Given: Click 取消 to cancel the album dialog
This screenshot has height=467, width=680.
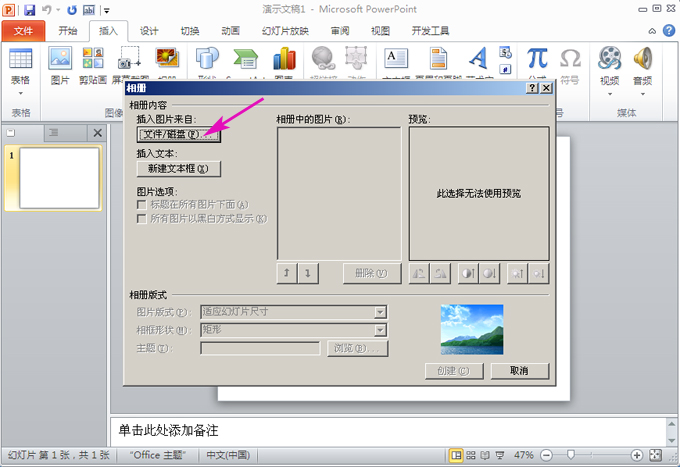Looking at the screenshot, I should (518, 371).
